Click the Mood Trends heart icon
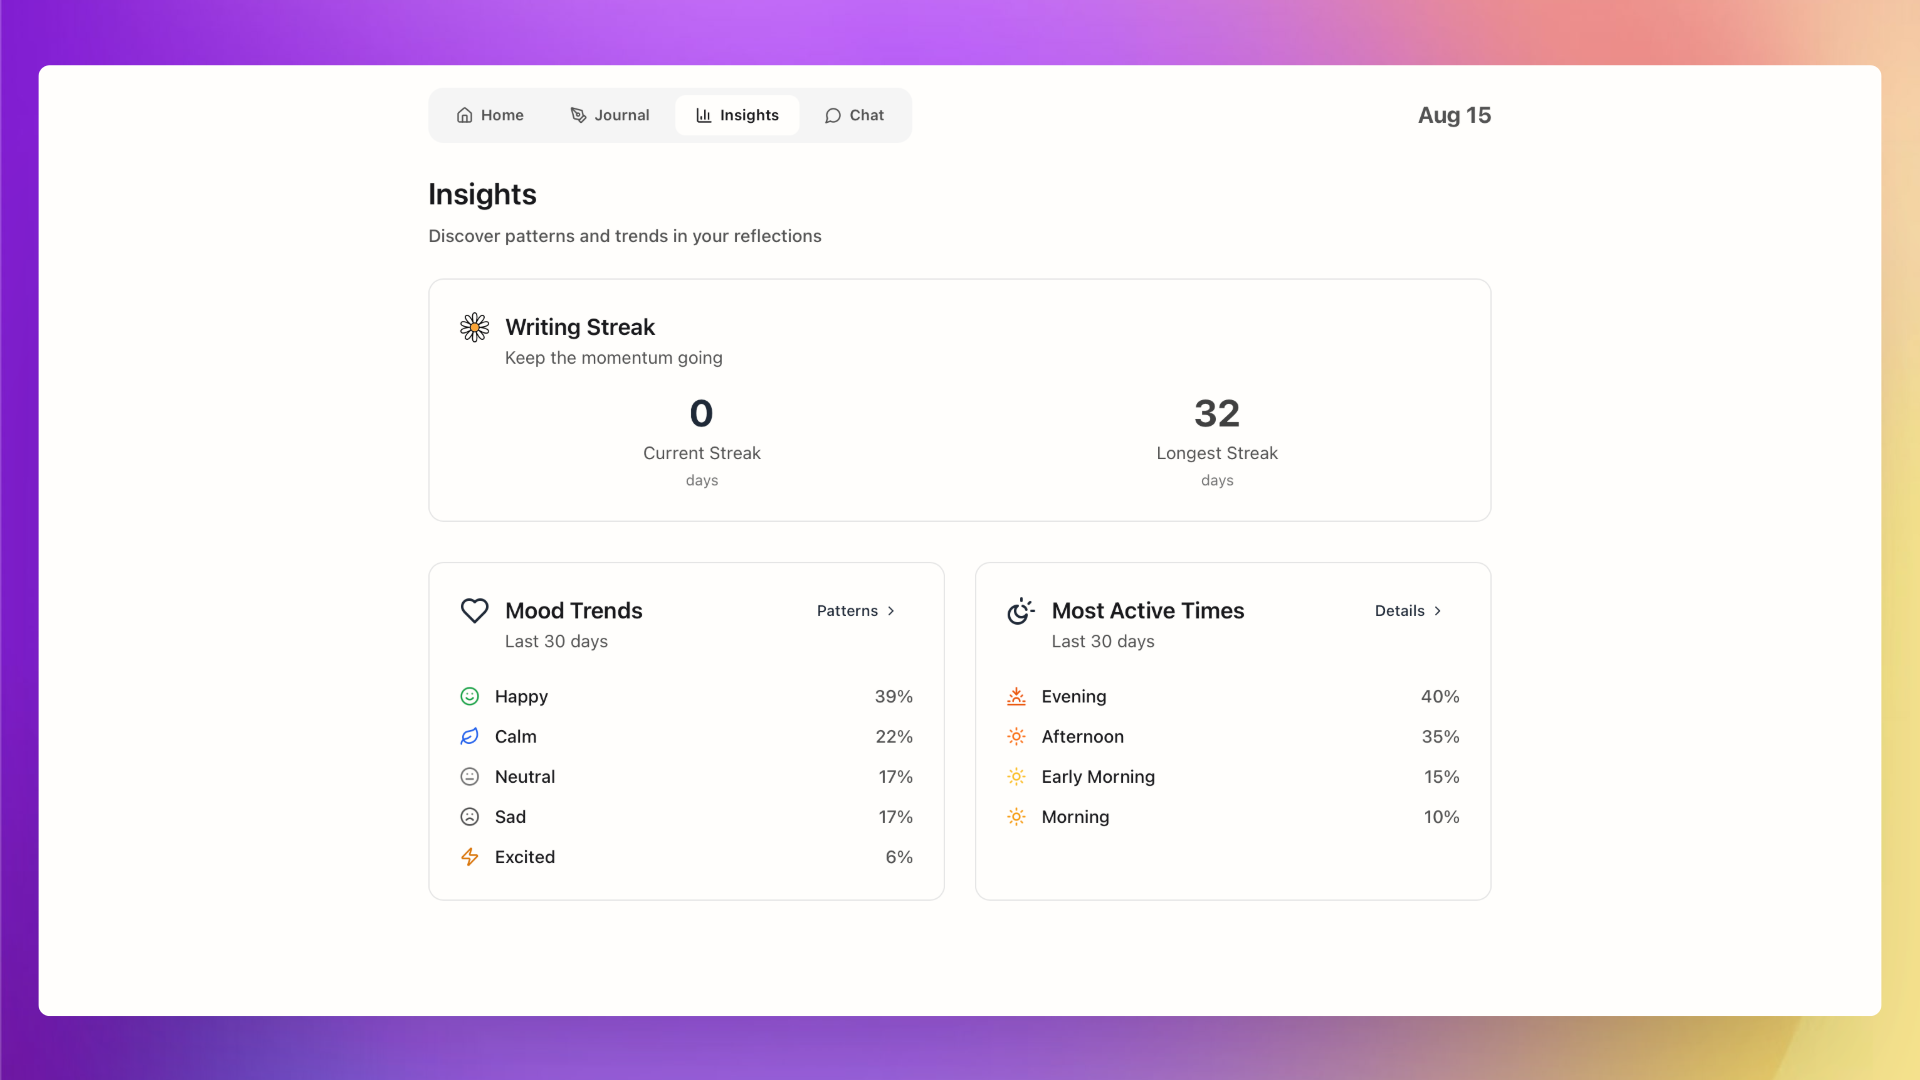This screenshot has width=1920, height=1080. (x=474, y=611)
